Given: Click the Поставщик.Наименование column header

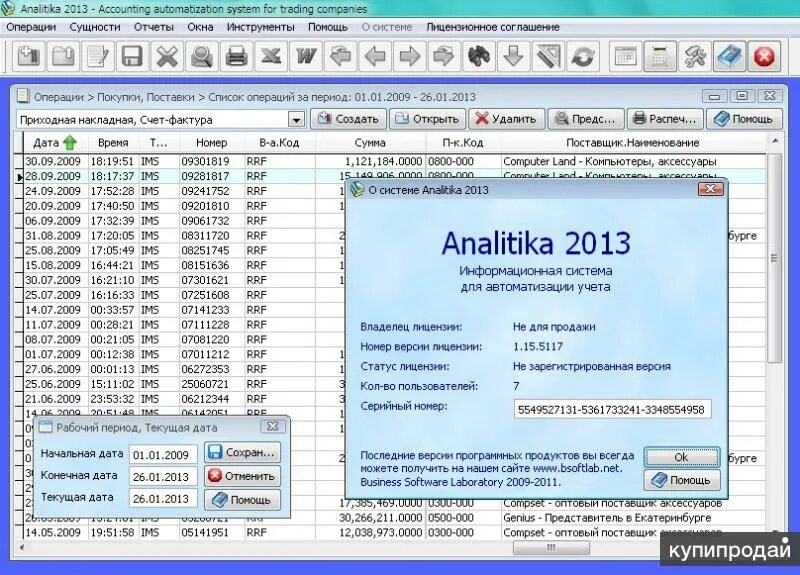Looking at the screenshot, I should [633, 143].
